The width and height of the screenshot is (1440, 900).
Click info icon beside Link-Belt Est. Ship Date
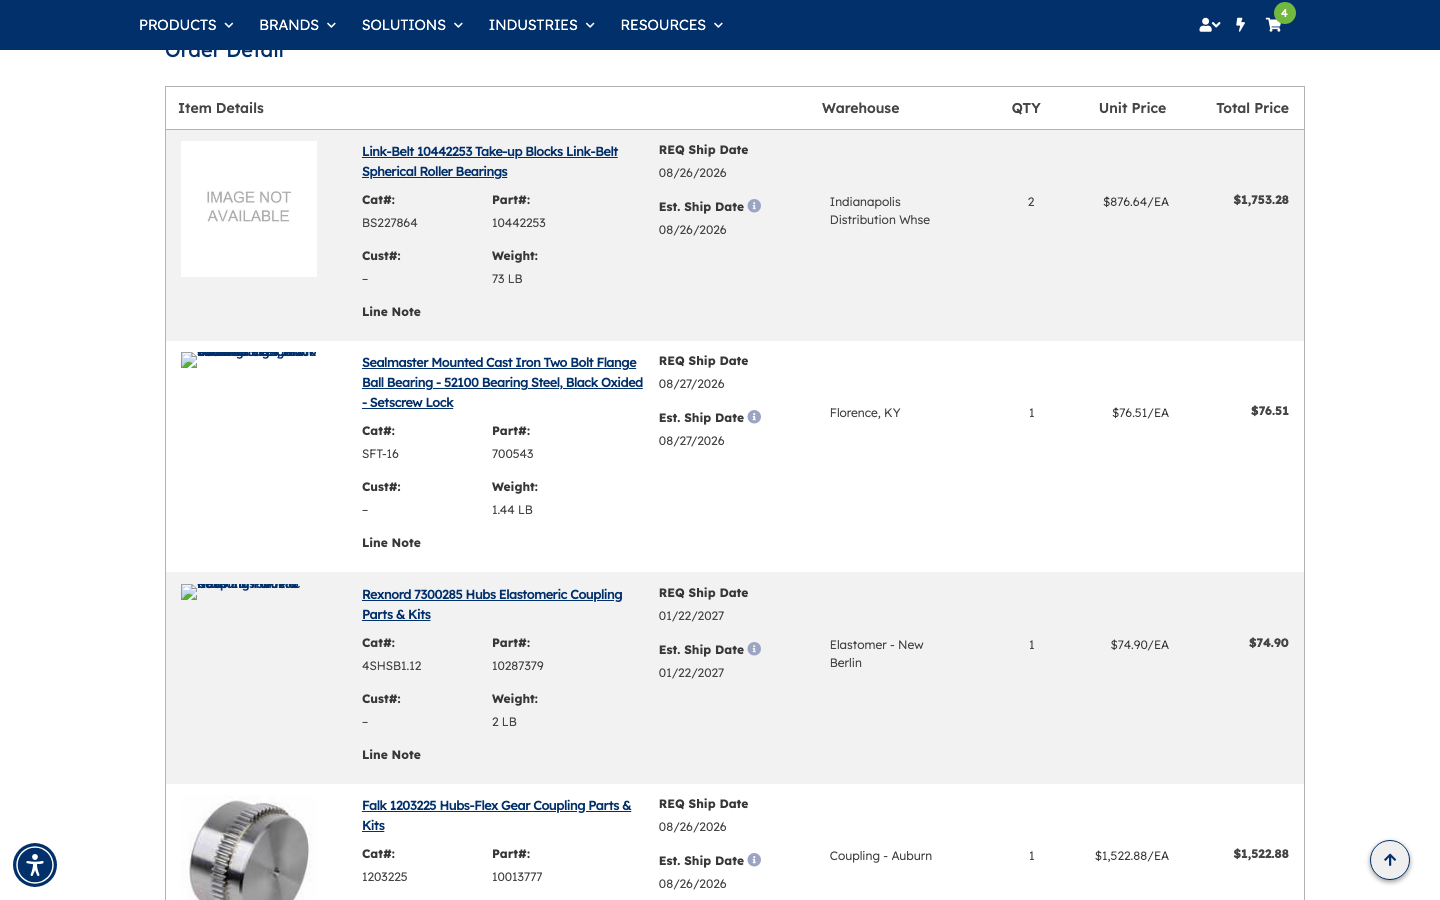[x=754, y=206]
